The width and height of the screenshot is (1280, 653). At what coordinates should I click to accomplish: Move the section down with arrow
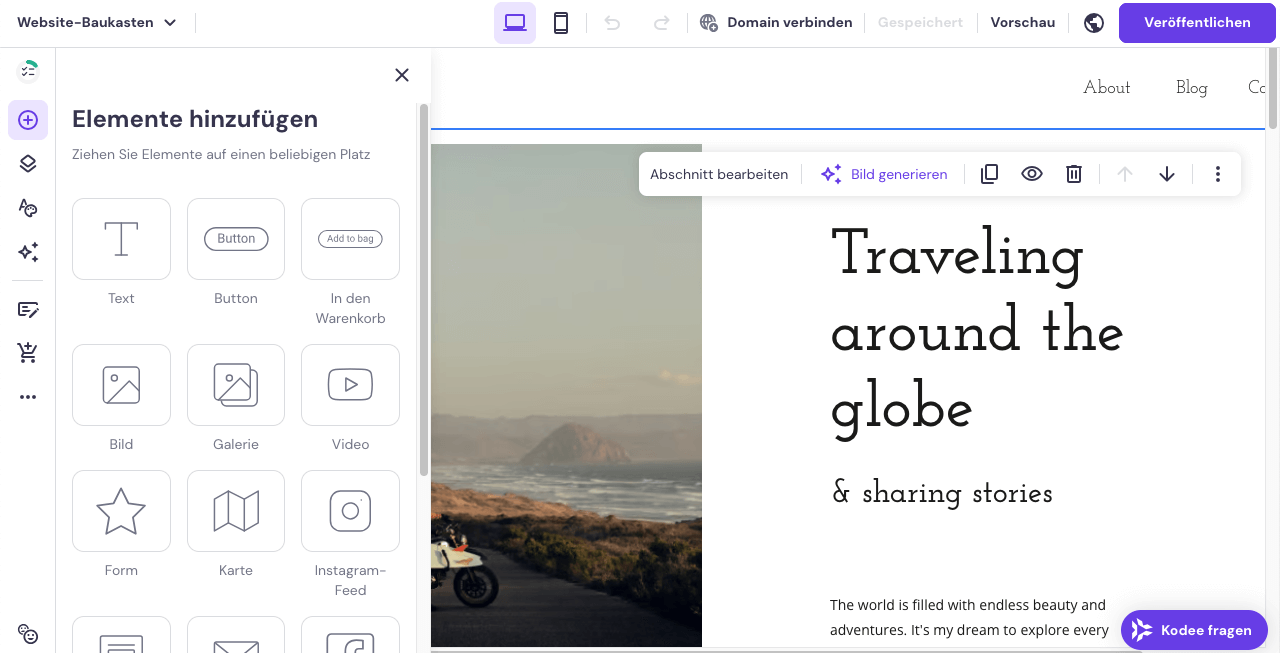[x=1167, y=174]
